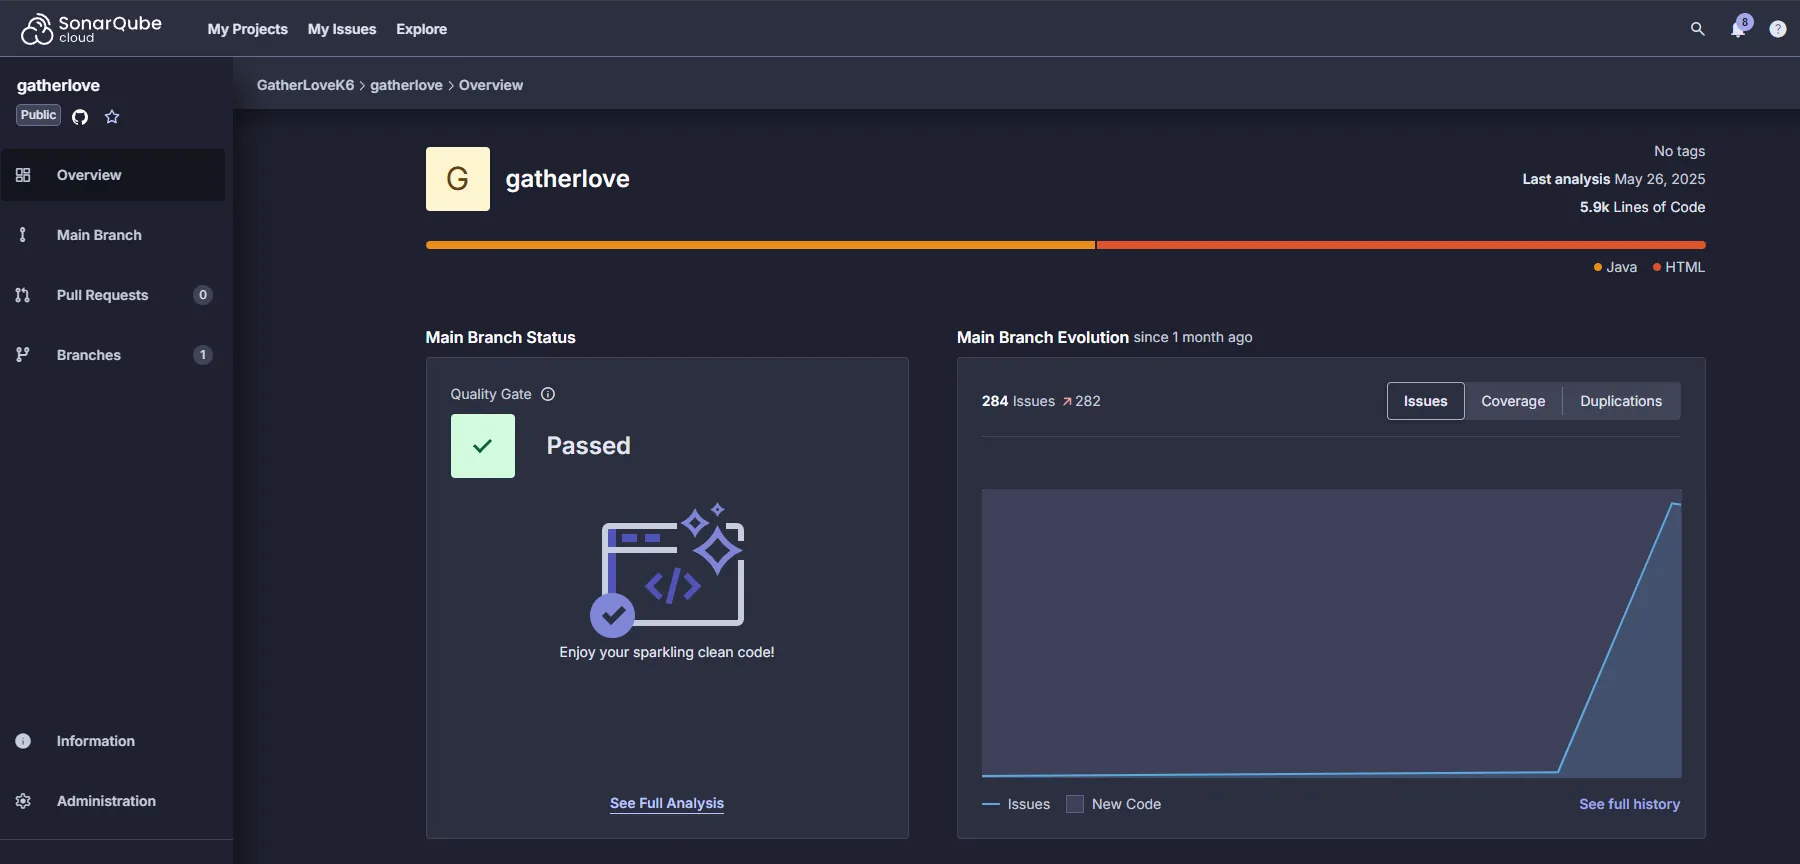The height and width of the screenshot is (864, 1800).
Task: Click the SonarQube cloud logo
Action: tap(91, 29)
